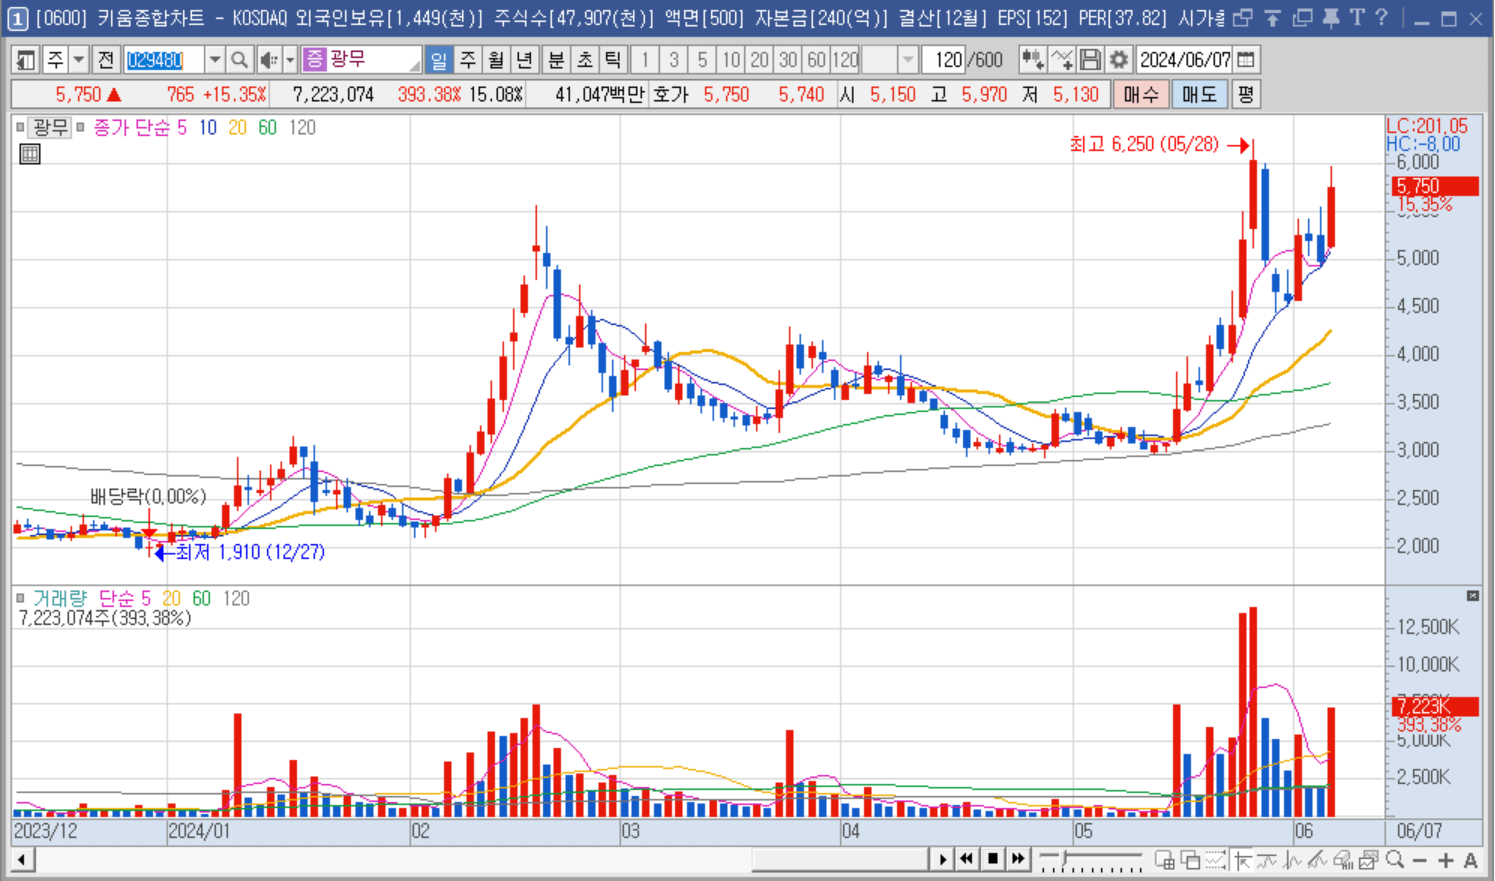Image resolution: width=1495 pixels, height=881 pixels.
Task: Click the 매수 buy button
Action: click(1140, 94)
